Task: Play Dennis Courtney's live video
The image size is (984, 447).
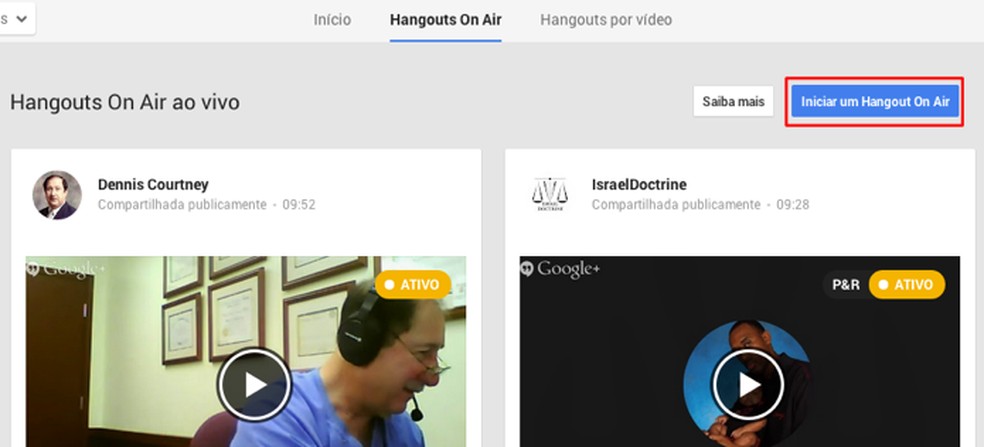Action: click(x=254, y=384)
